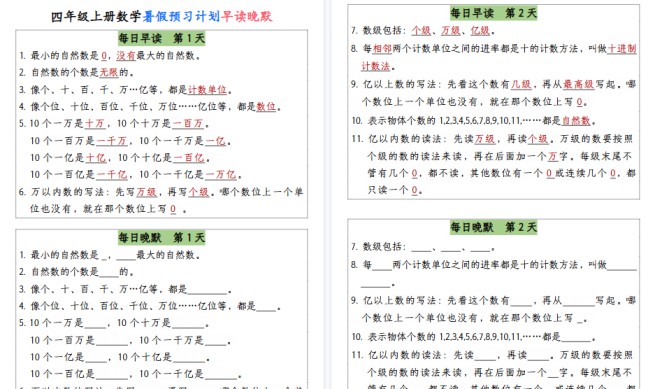Click morning line 只读一个 0
The height and width of the screenshot is (389, 648).
tap(395, 191)
